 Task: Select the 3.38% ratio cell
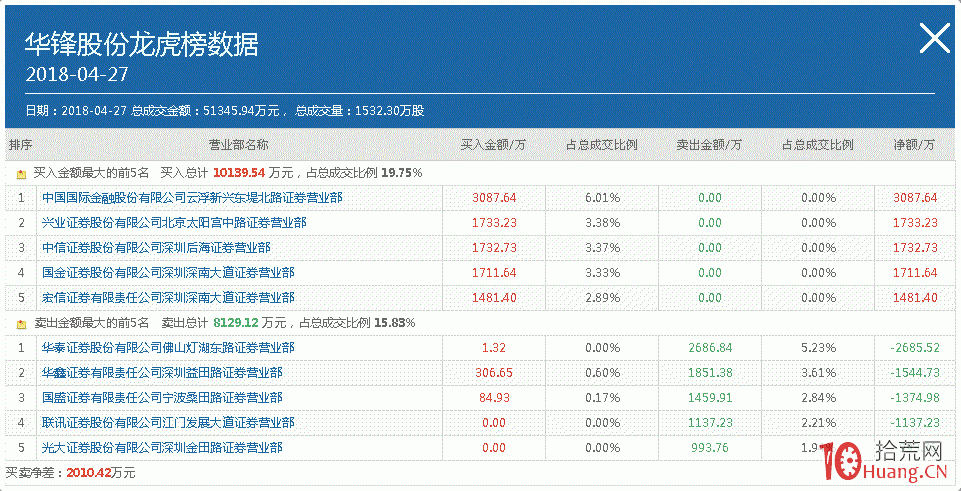(x=602, y=223)
